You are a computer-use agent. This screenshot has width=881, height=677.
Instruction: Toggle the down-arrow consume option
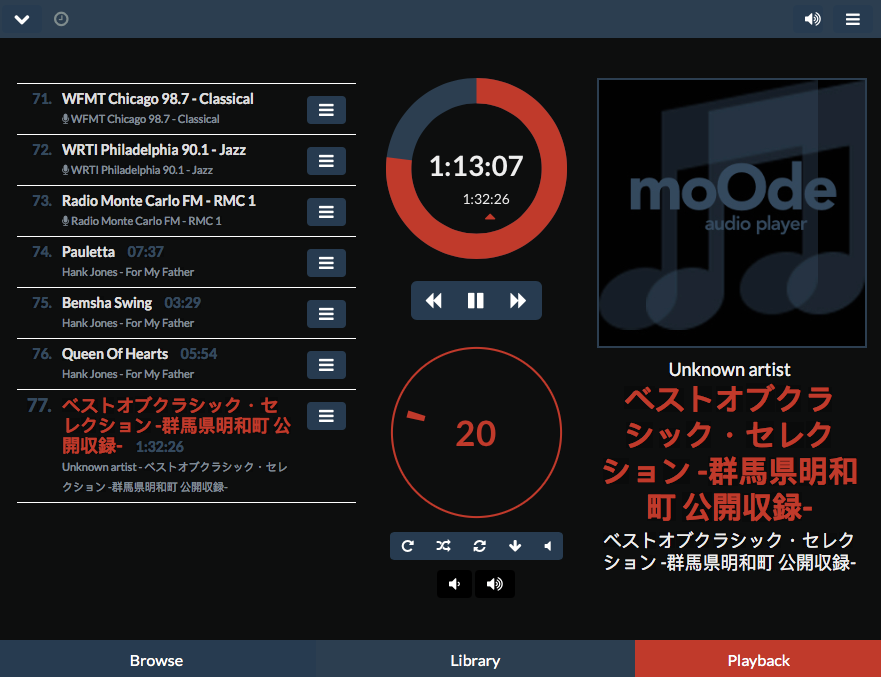click(515, 546)
